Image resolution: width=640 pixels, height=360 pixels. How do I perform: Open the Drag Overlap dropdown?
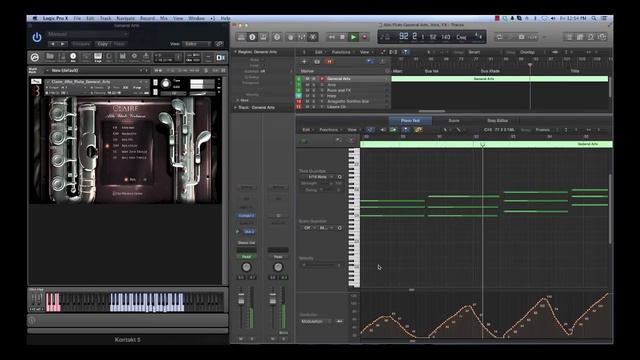tap(533, 52)
